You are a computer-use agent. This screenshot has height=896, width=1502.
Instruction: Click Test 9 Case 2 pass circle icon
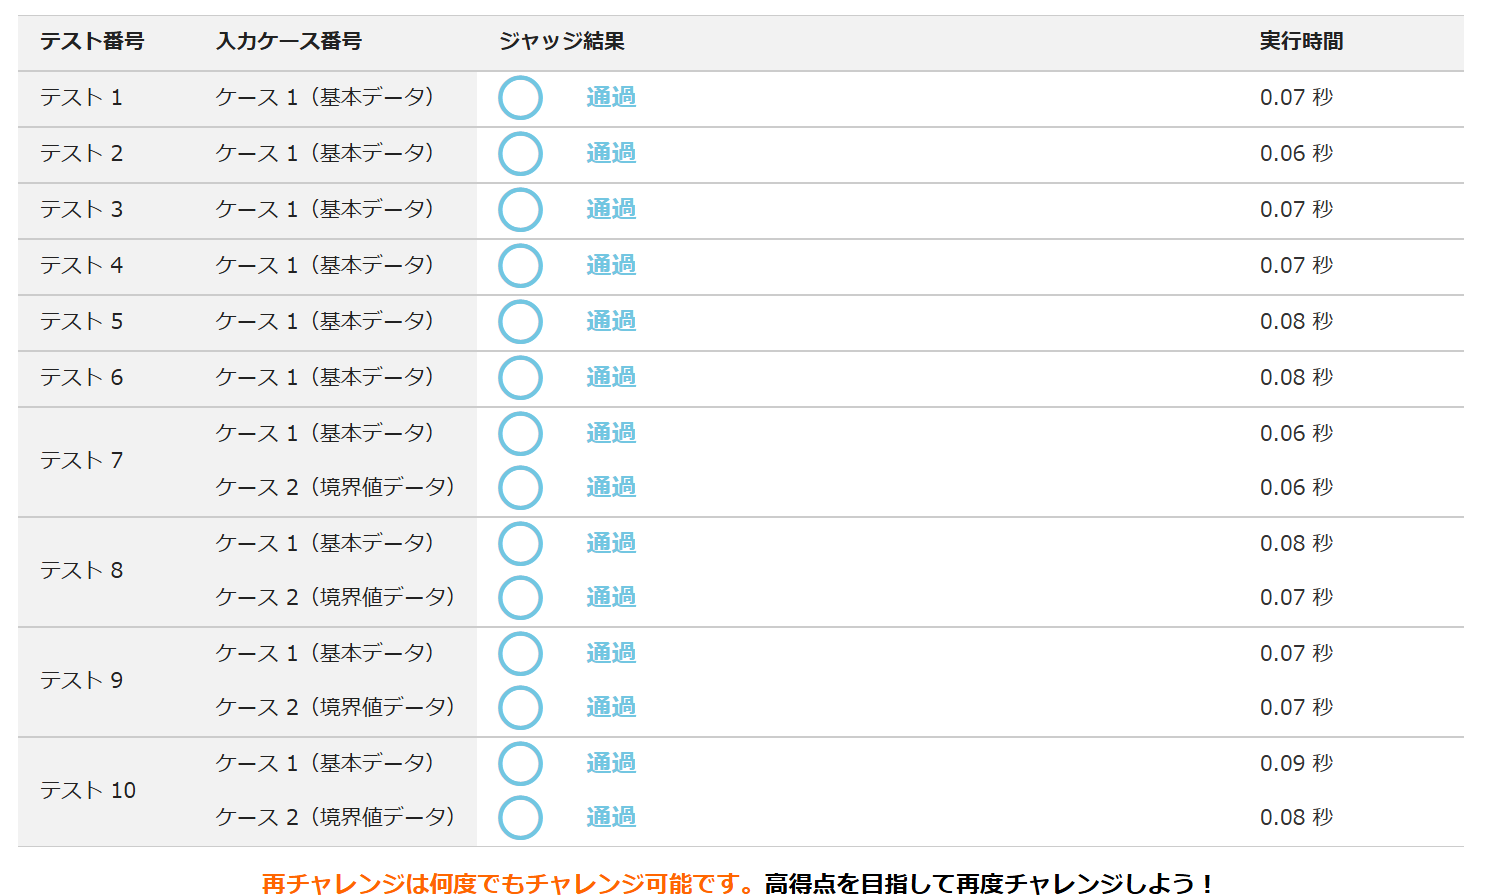point(521,708)
